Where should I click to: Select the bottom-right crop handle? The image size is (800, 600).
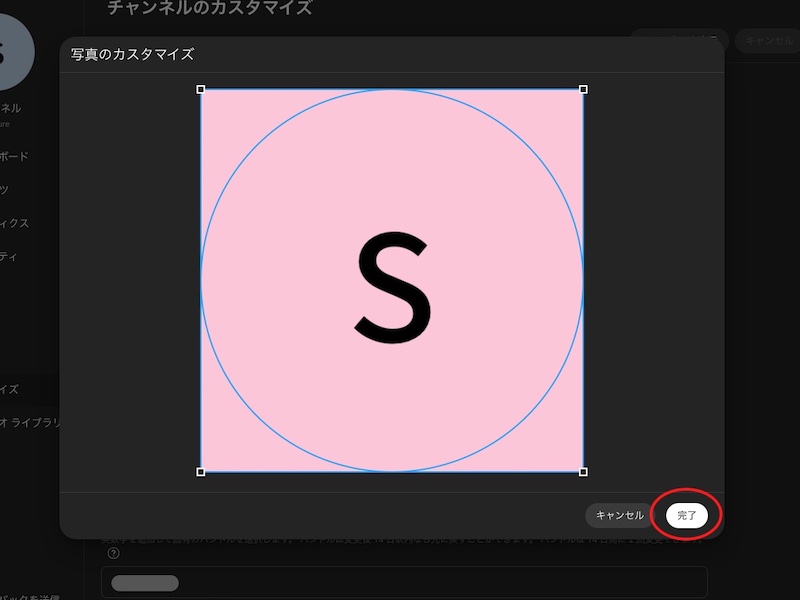coord(583,471)
